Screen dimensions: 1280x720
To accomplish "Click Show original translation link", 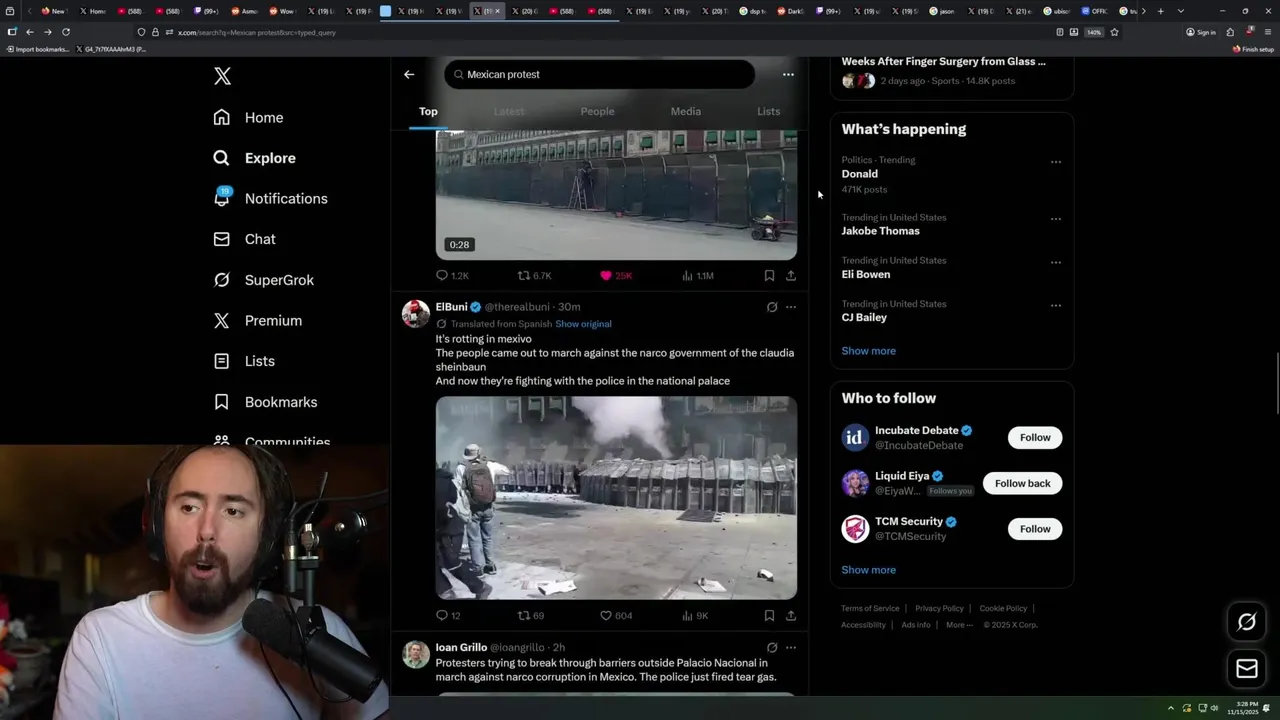I will coord(583,324).
